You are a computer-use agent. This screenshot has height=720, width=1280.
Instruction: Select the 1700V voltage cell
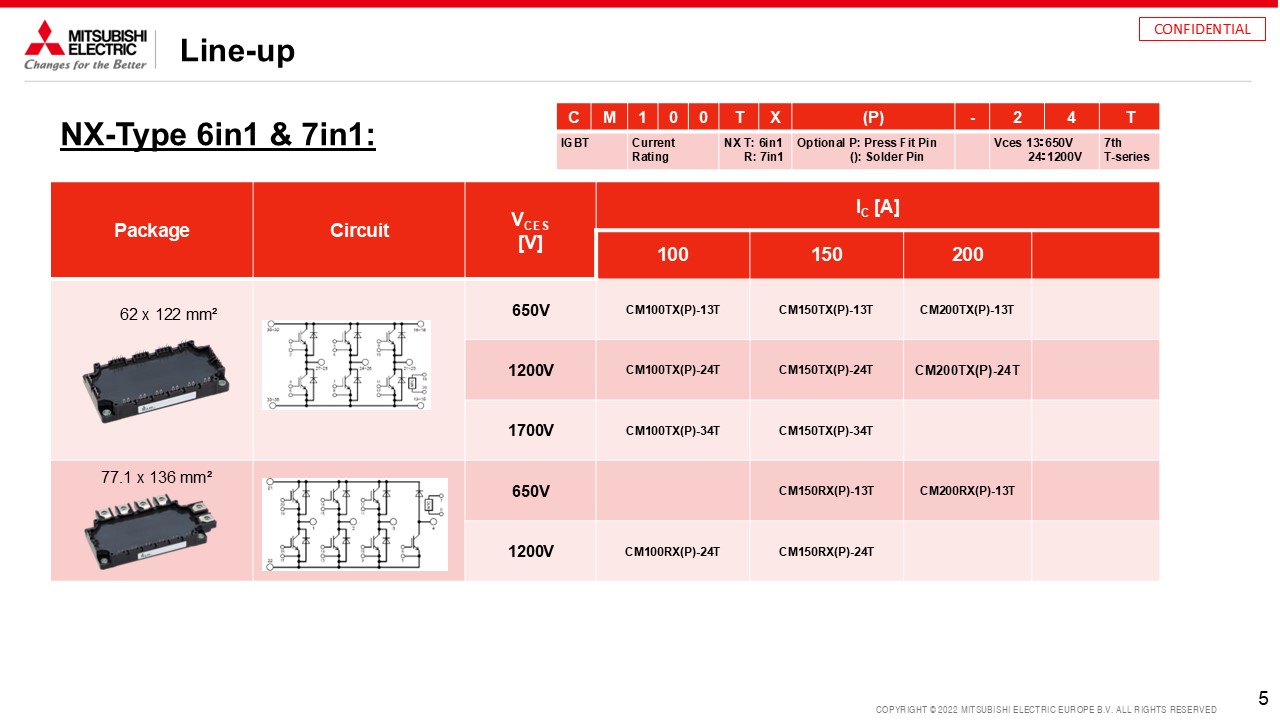[531, 430]
